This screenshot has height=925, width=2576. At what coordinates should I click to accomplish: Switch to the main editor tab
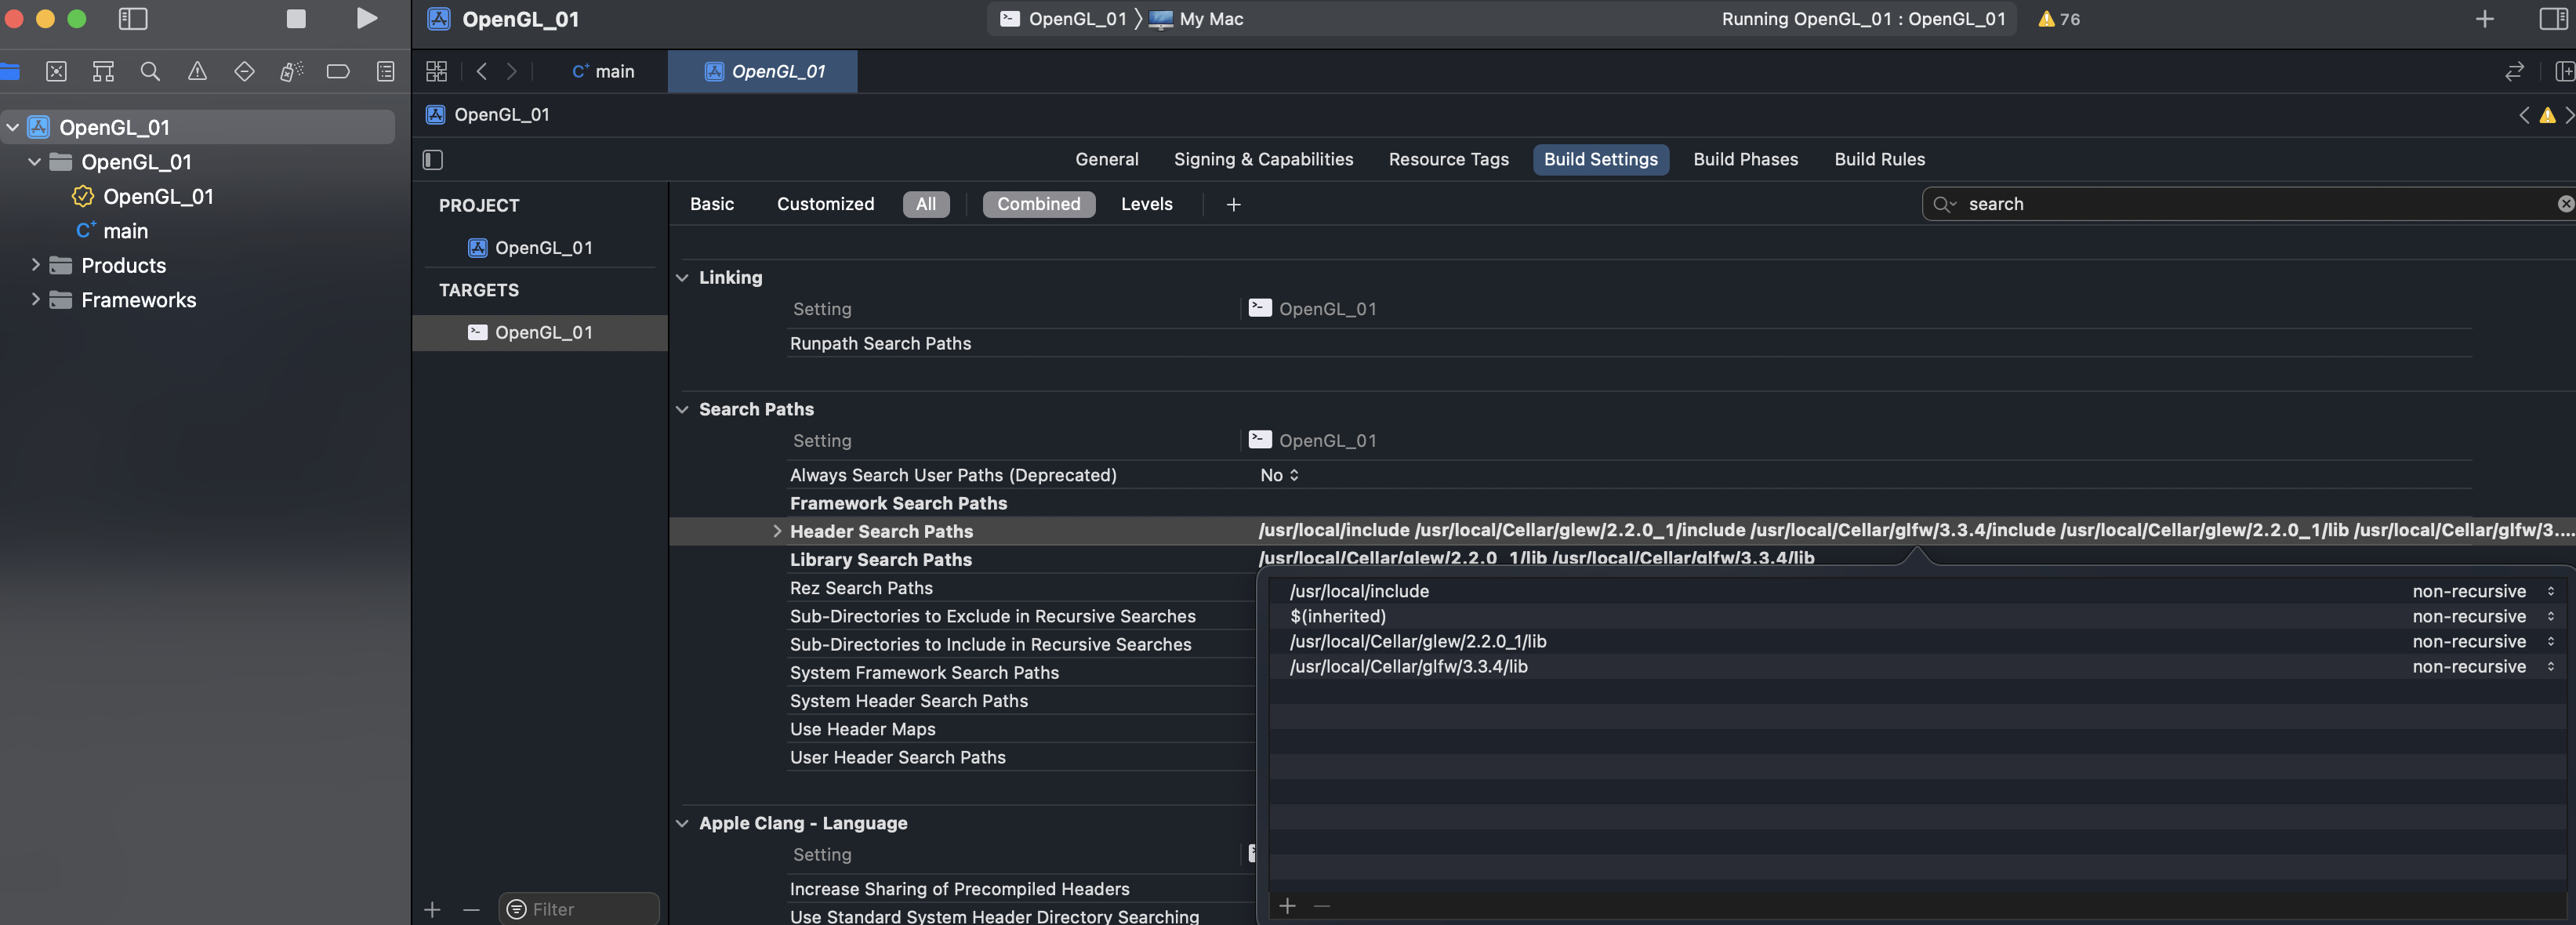602,71
